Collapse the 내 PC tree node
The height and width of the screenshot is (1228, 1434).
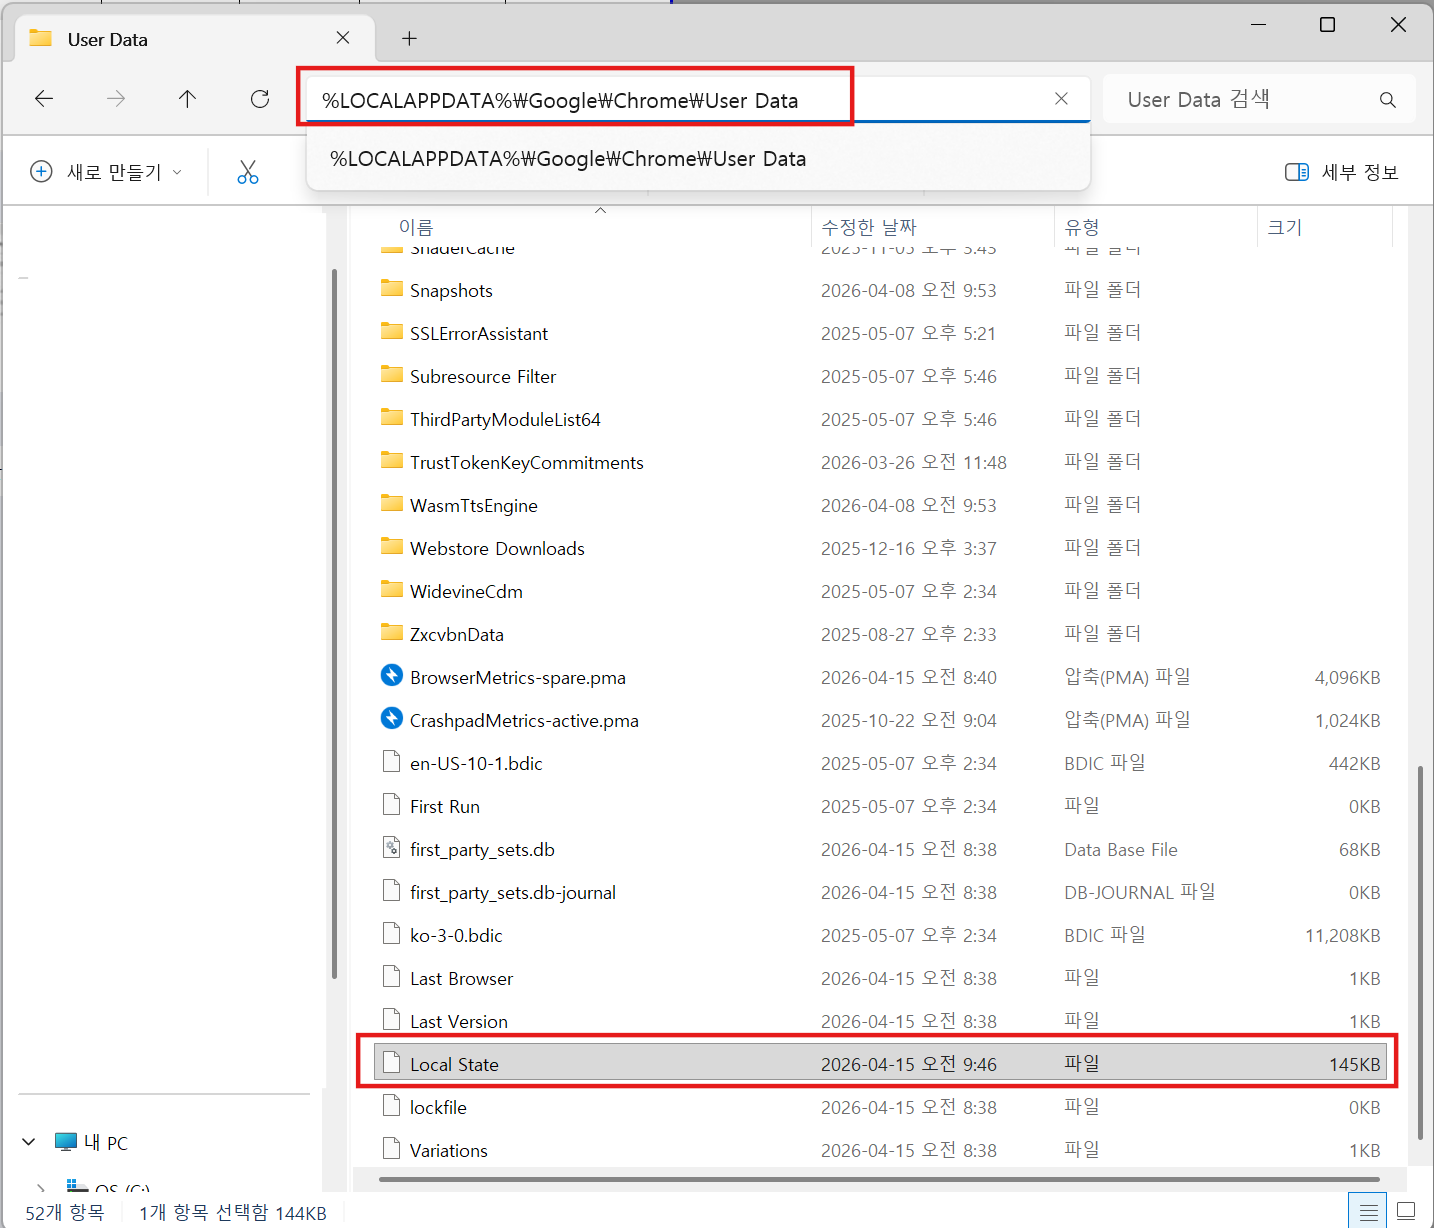click(x=29, y=1142)
